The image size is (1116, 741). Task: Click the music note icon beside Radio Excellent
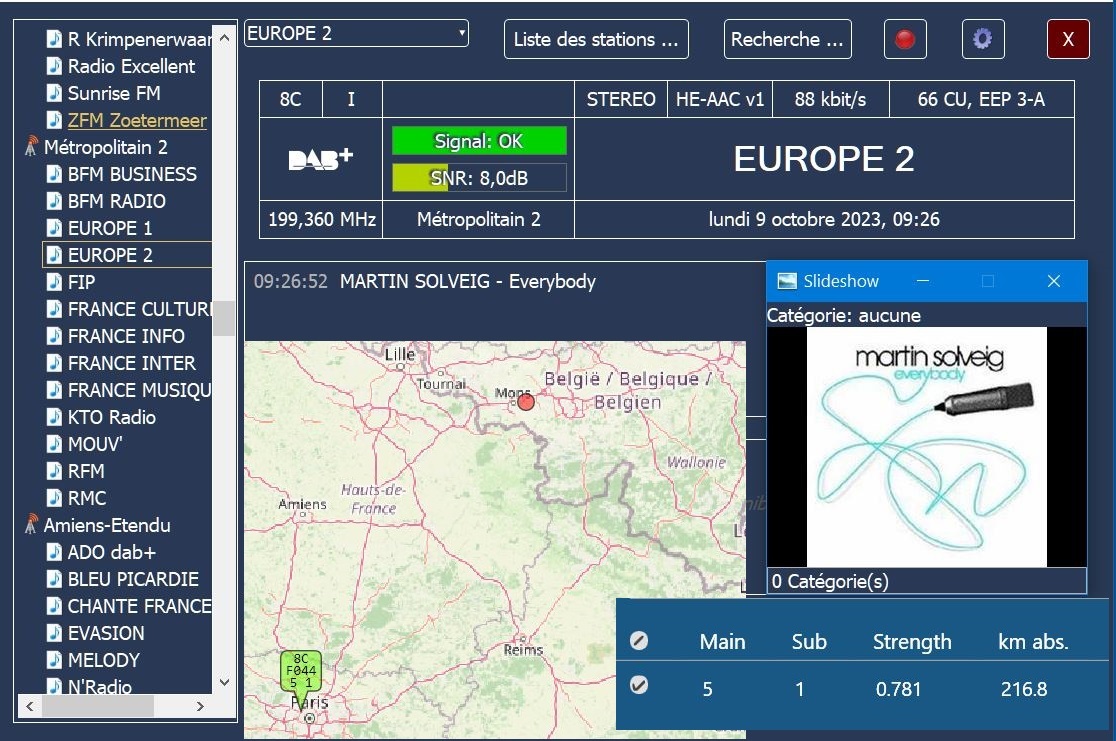click(54, 66)
